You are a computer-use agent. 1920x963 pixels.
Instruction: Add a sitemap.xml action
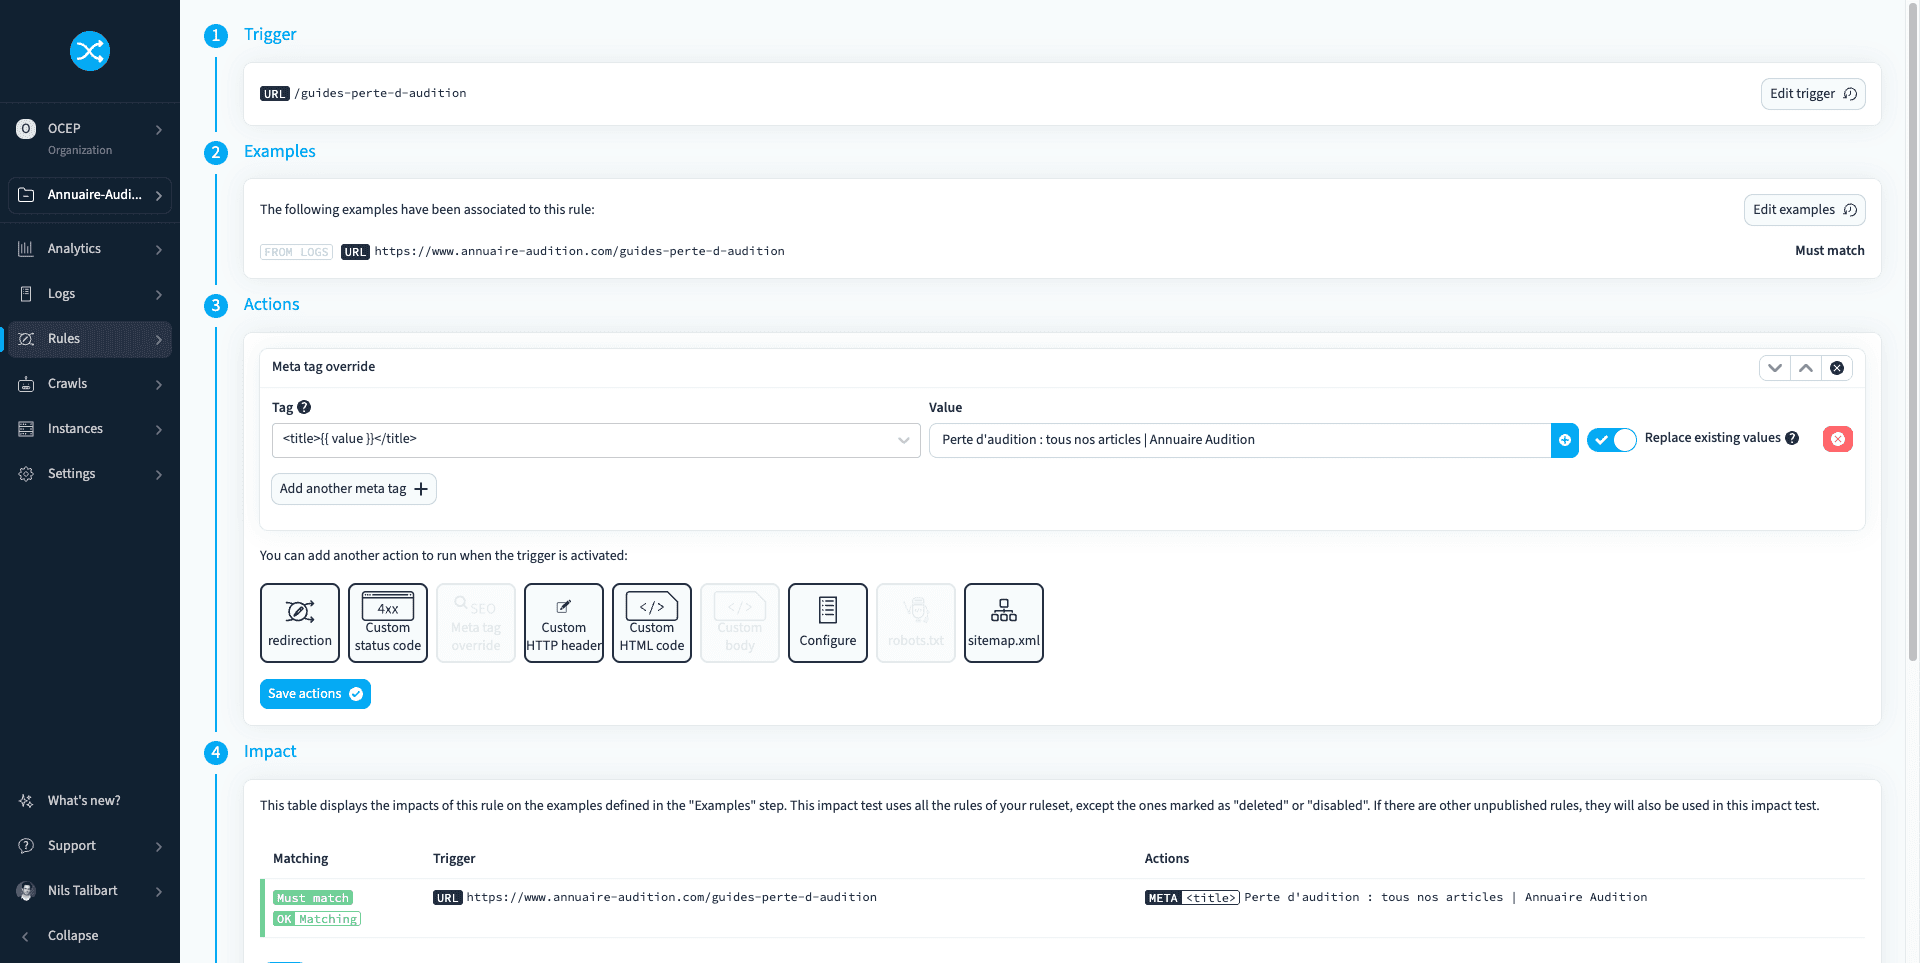click(1004, 623)
